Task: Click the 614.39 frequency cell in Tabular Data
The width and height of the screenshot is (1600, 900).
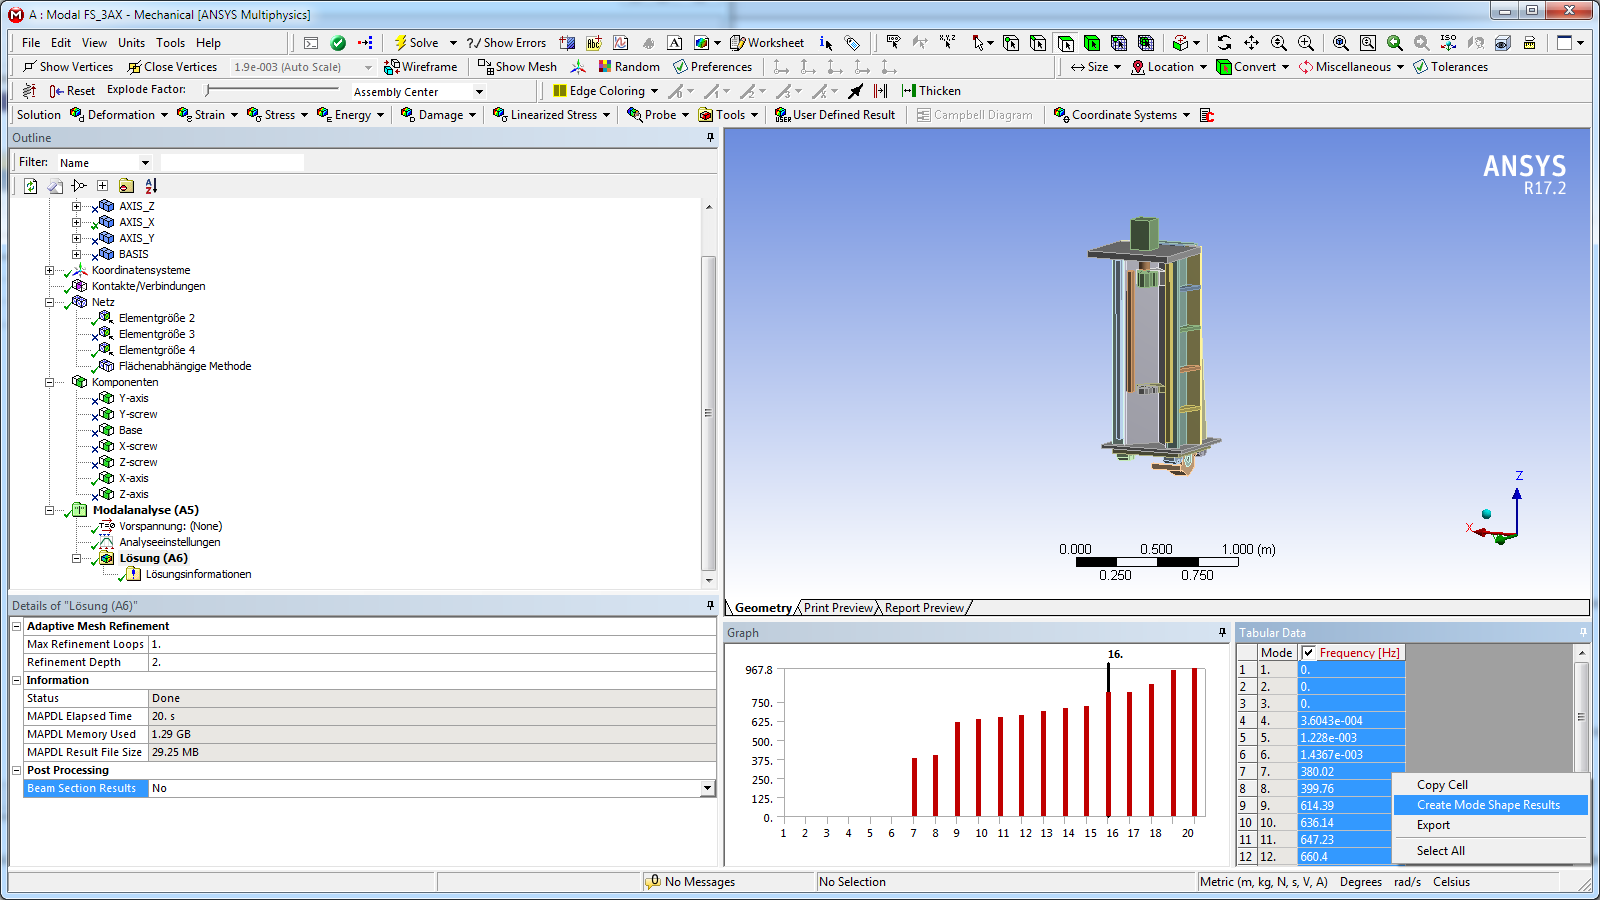Action: point(1351,806)
